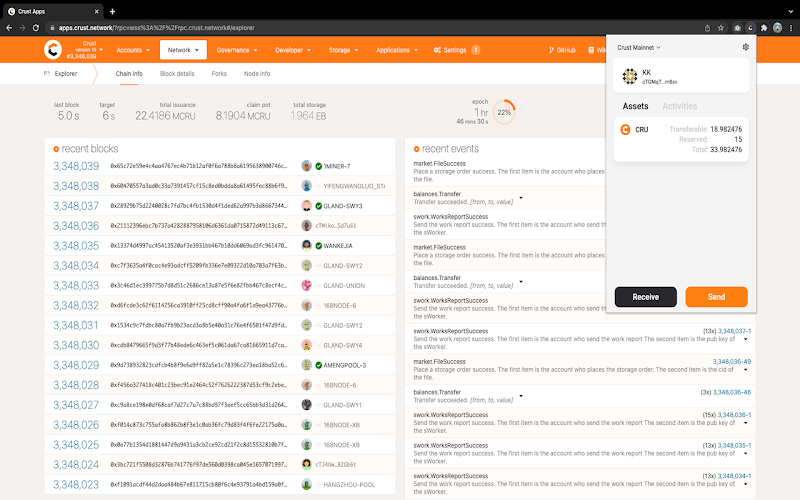
Task: Open Chrome three-dot menu
Action: [791, 28]
